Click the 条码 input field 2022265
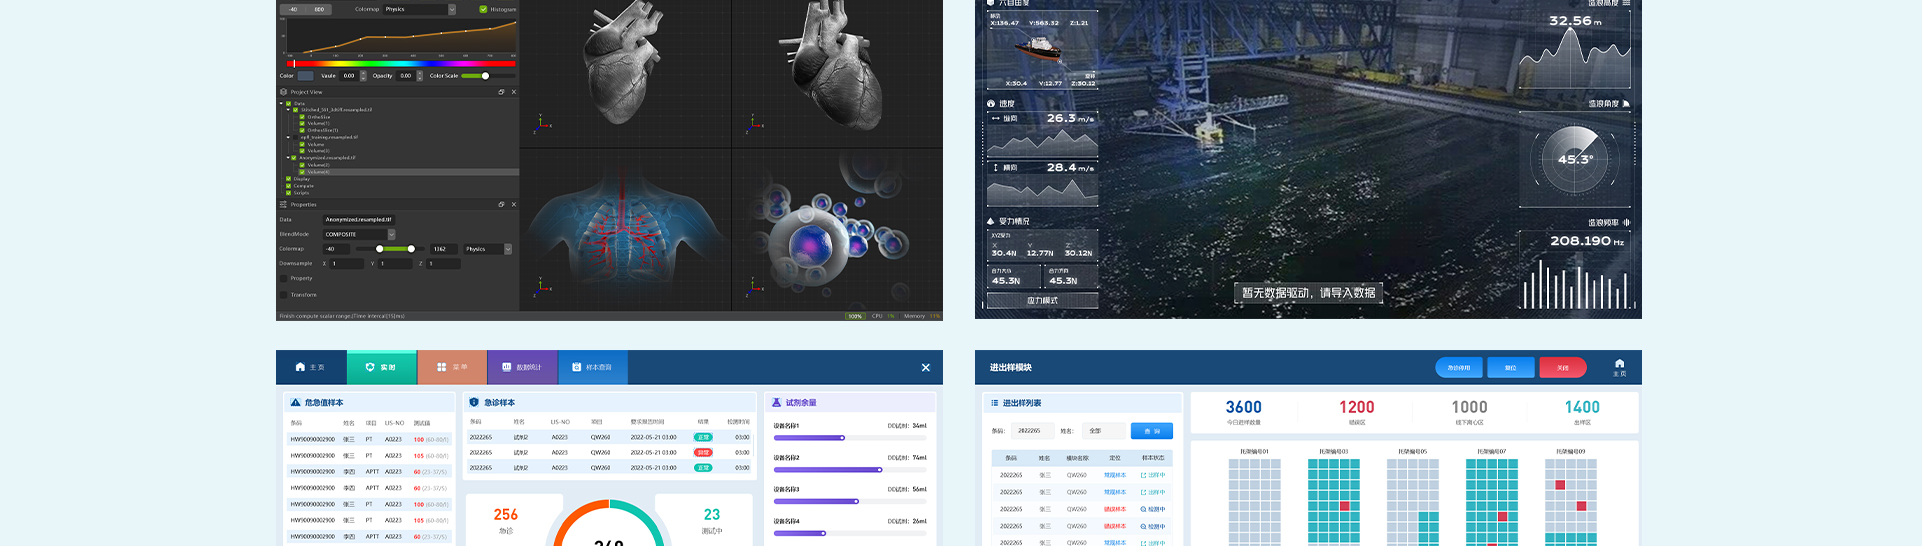This screenshot has height=546, width=1922. pyautogui.click(x=1033, y=431)
